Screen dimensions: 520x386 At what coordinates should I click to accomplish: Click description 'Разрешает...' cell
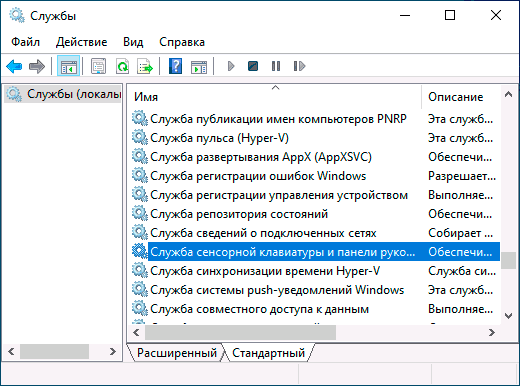462,176
